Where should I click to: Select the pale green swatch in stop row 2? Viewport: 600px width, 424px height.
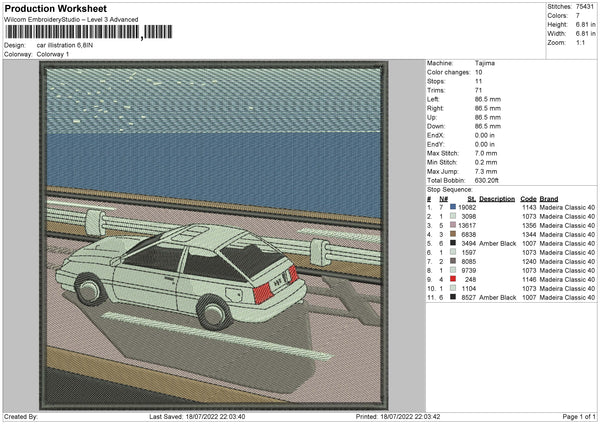[453, 216]
